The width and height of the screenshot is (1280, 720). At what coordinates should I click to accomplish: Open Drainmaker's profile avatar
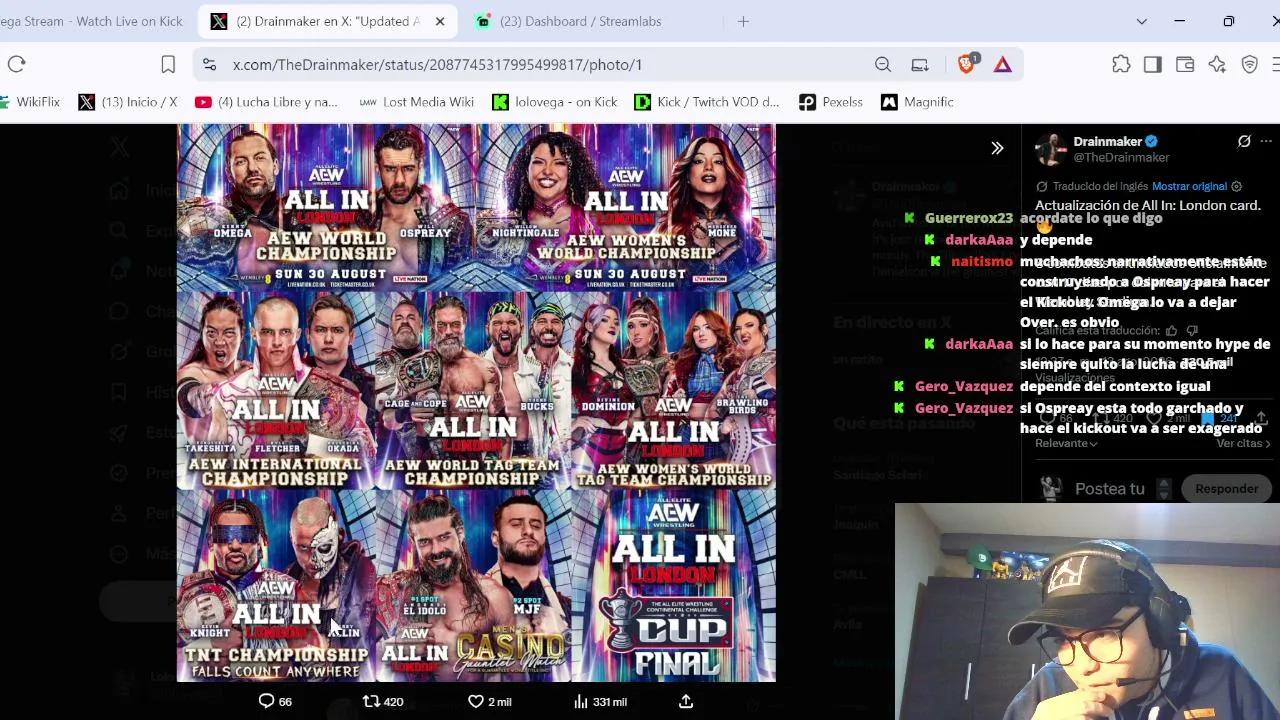(1050, 149)
